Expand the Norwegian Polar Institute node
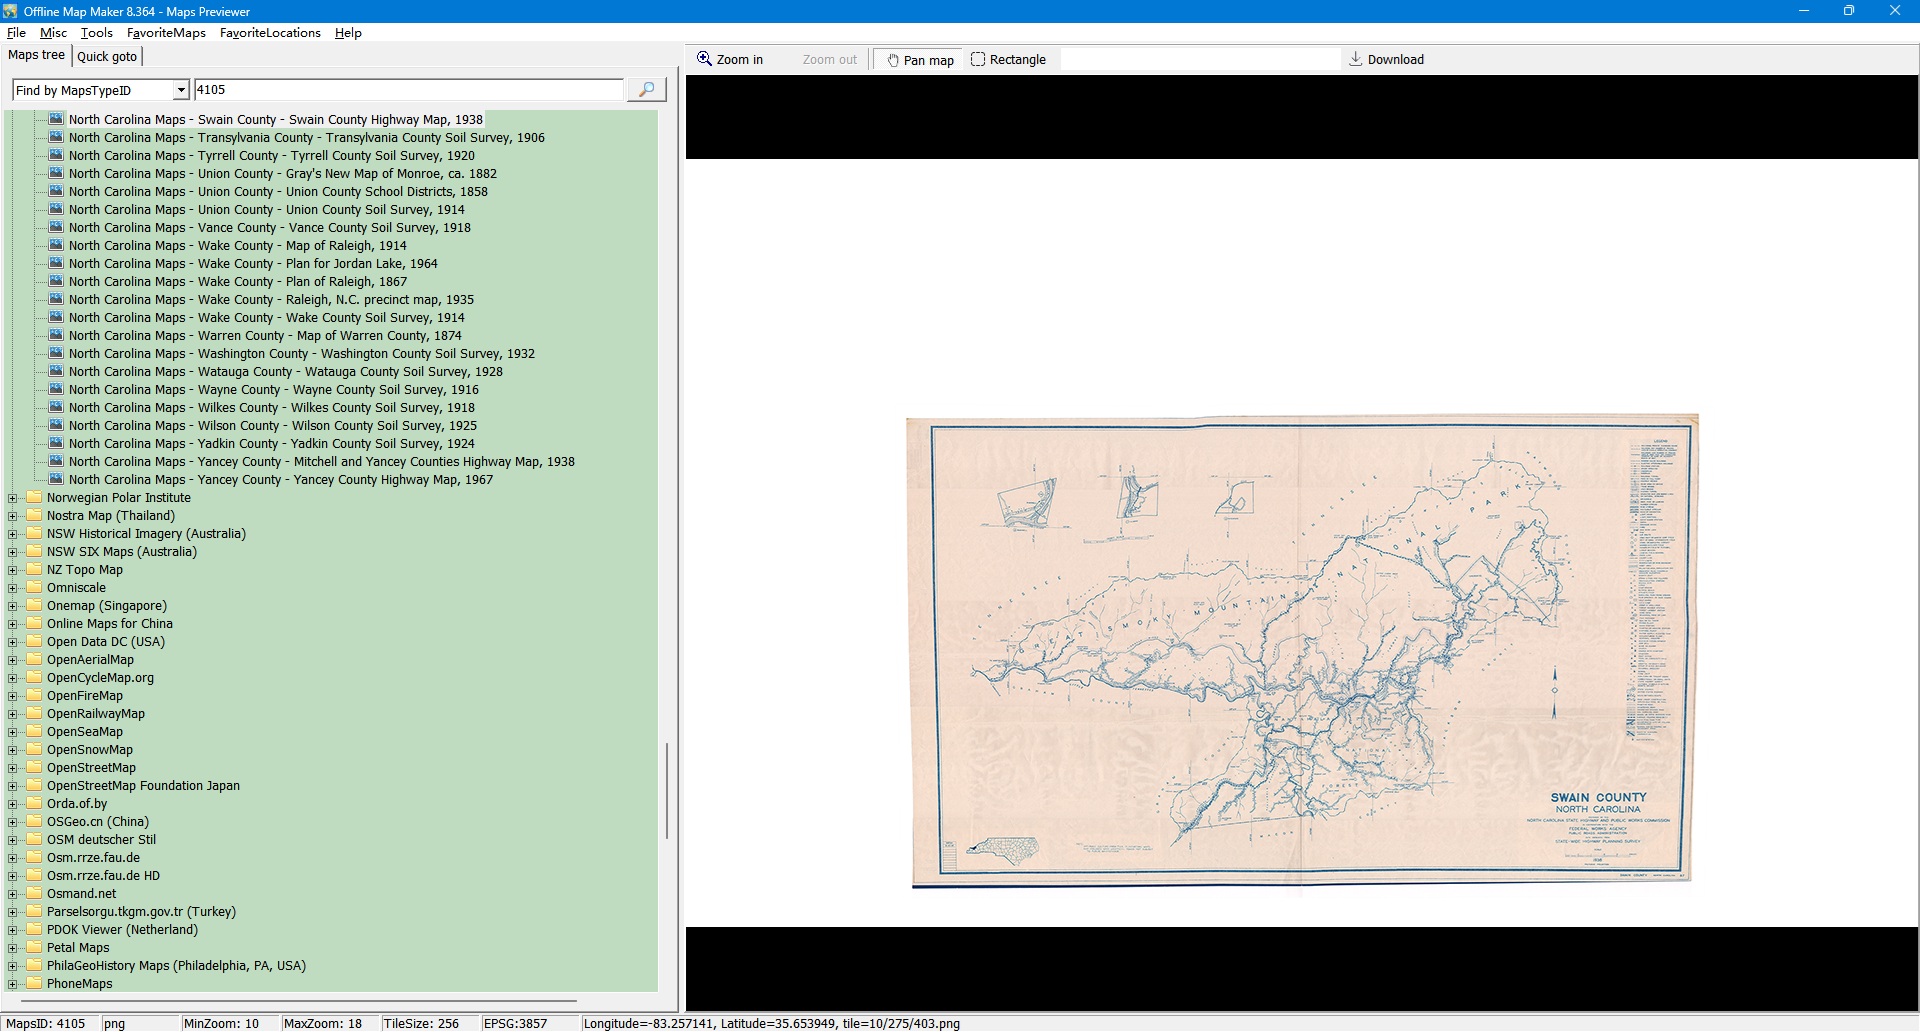The image size is (1920, 1032). 13,498
